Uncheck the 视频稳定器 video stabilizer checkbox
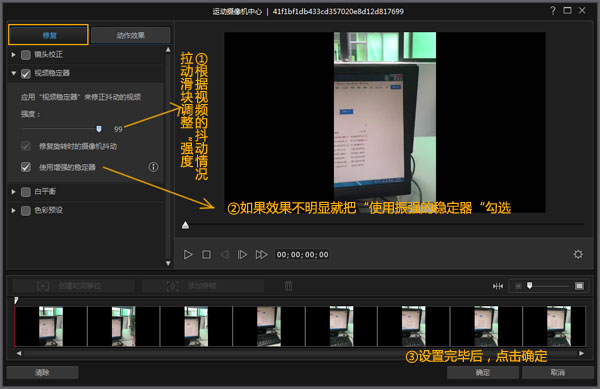600x389 pixels. [x=26, y=74]
